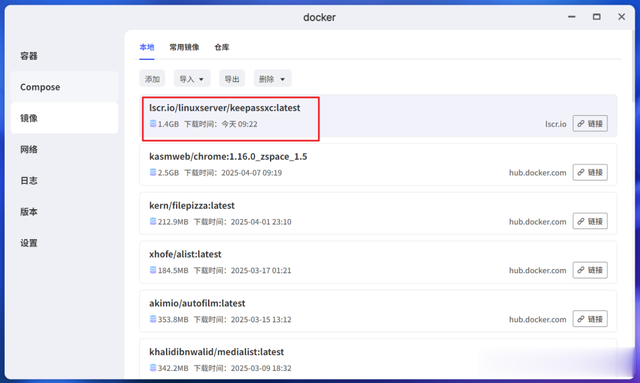Select akimio/autofilm:latest image name

point(197,303)
